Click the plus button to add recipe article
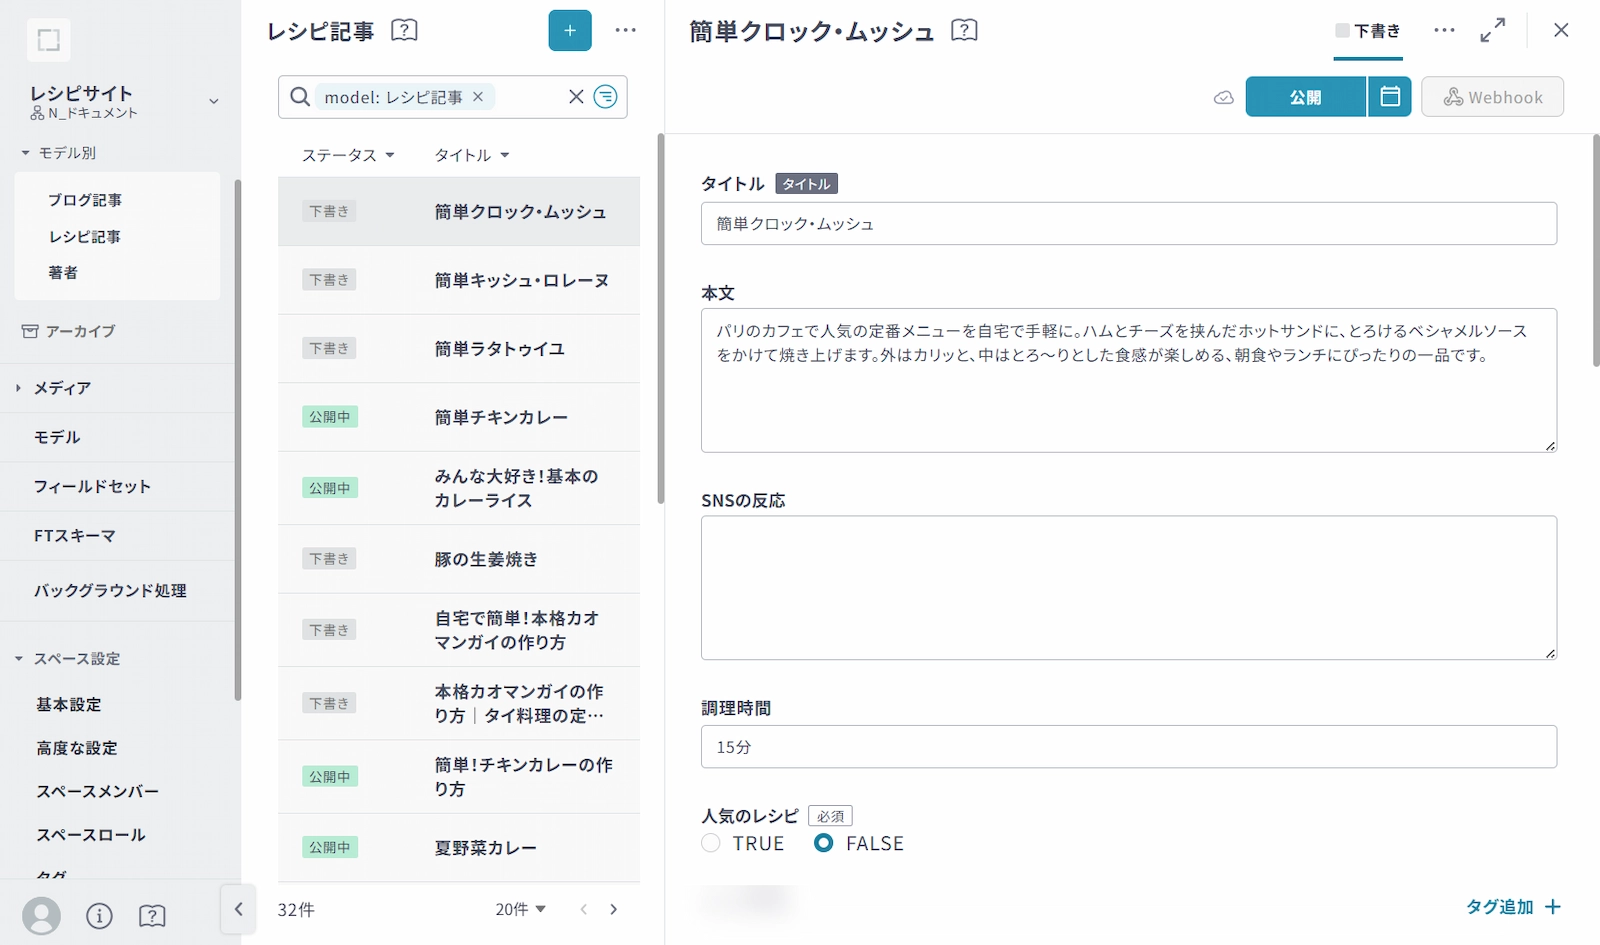Image resolution: width=1600 pixels, height=945 pixels. point(570,31)
